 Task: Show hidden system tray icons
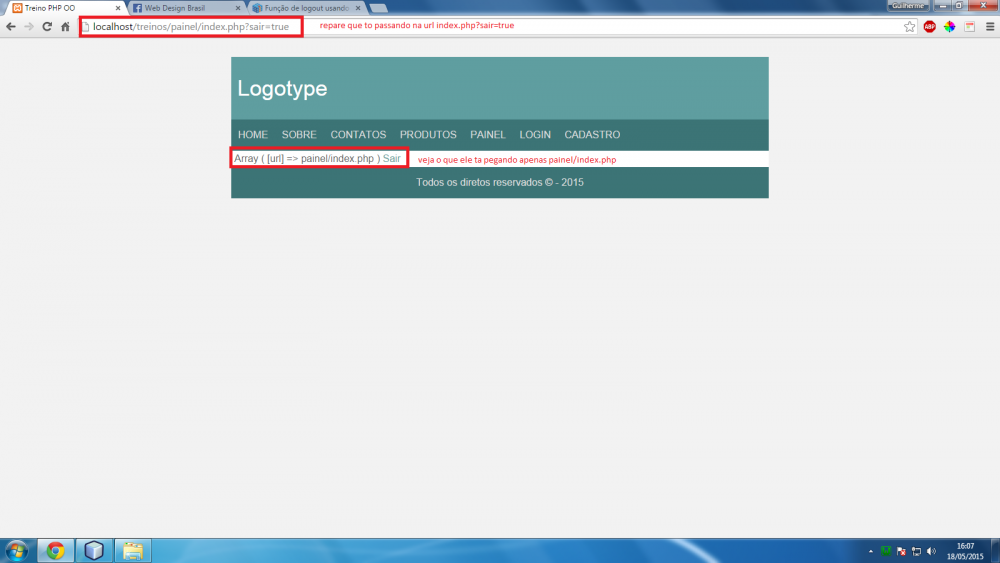[870, 551]
